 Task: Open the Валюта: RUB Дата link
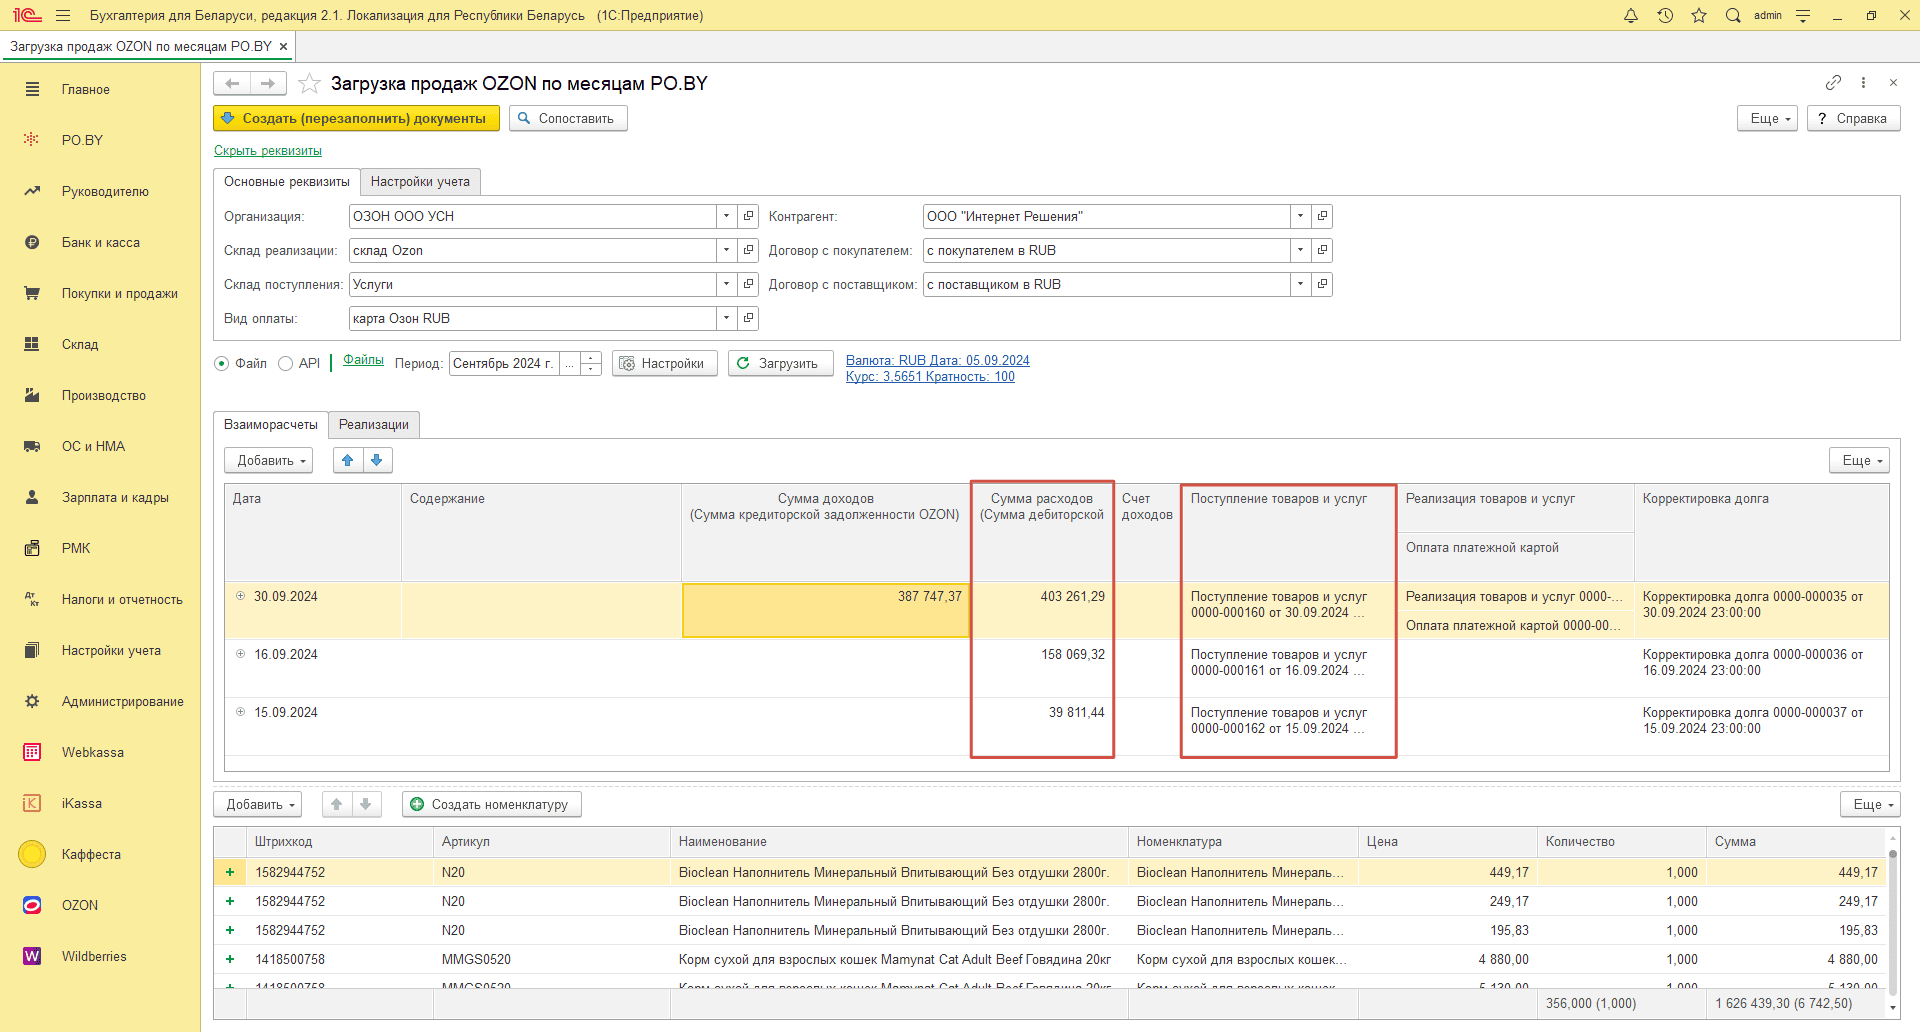point(938,360)
